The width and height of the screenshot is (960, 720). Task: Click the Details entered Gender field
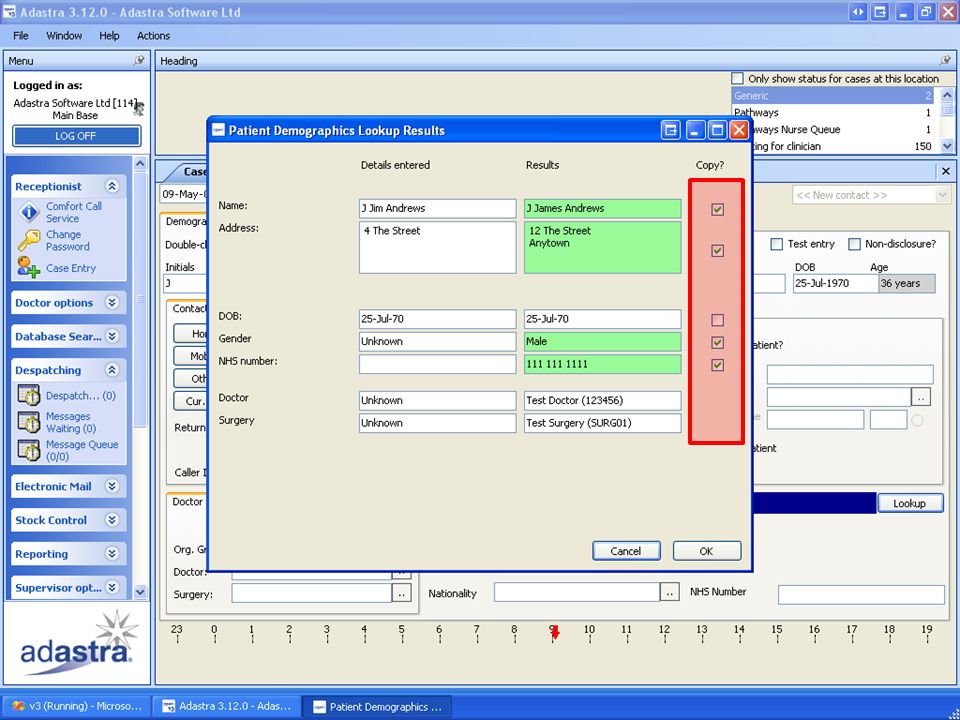tap(437, 341)
